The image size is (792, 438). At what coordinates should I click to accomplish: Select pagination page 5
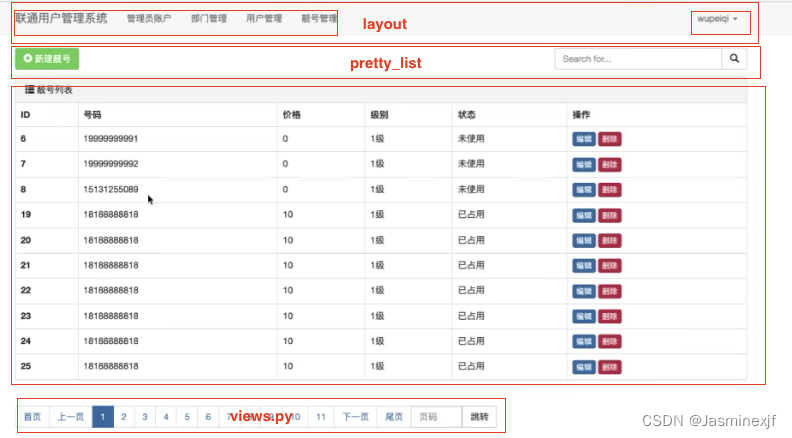coord(187,417)
